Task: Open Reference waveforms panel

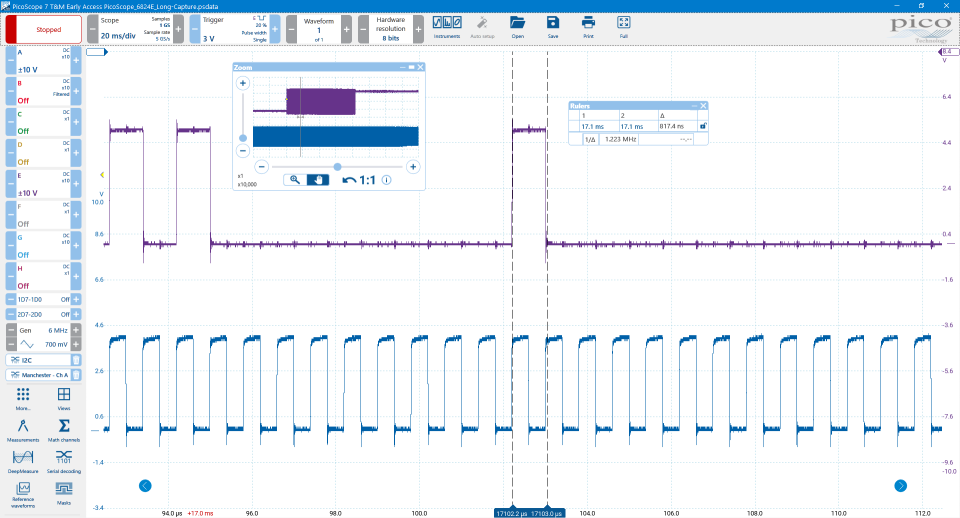Action: click(x=22, y=491)
